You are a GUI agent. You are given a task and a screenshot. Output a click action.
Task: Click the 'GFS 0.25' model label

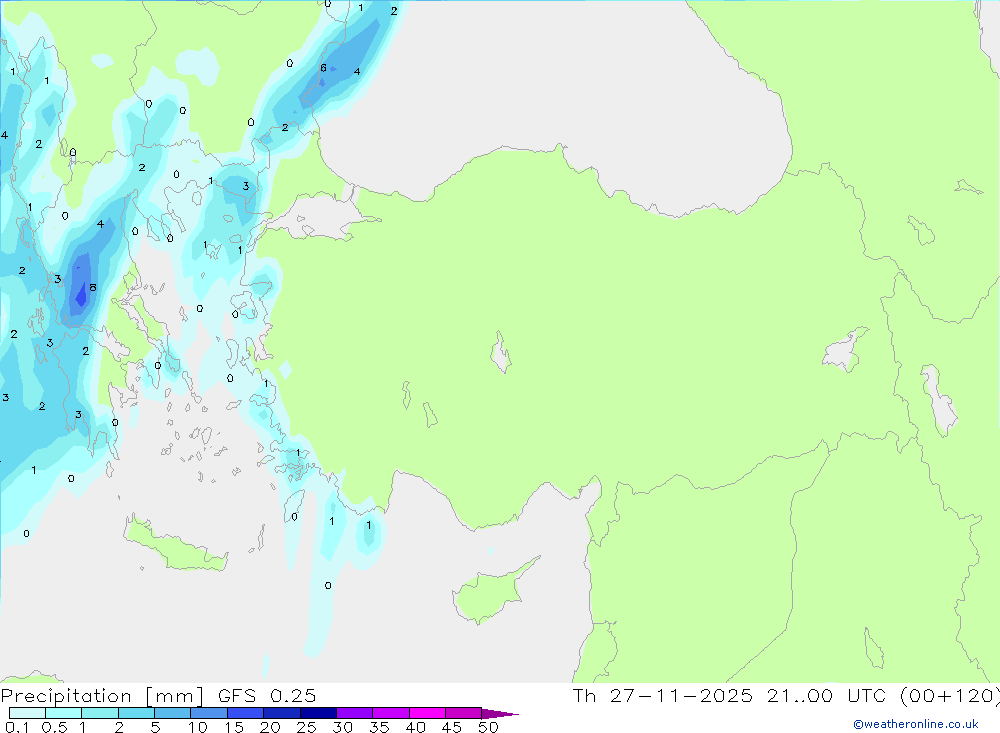pyautogui.click(x=267, y=696)
